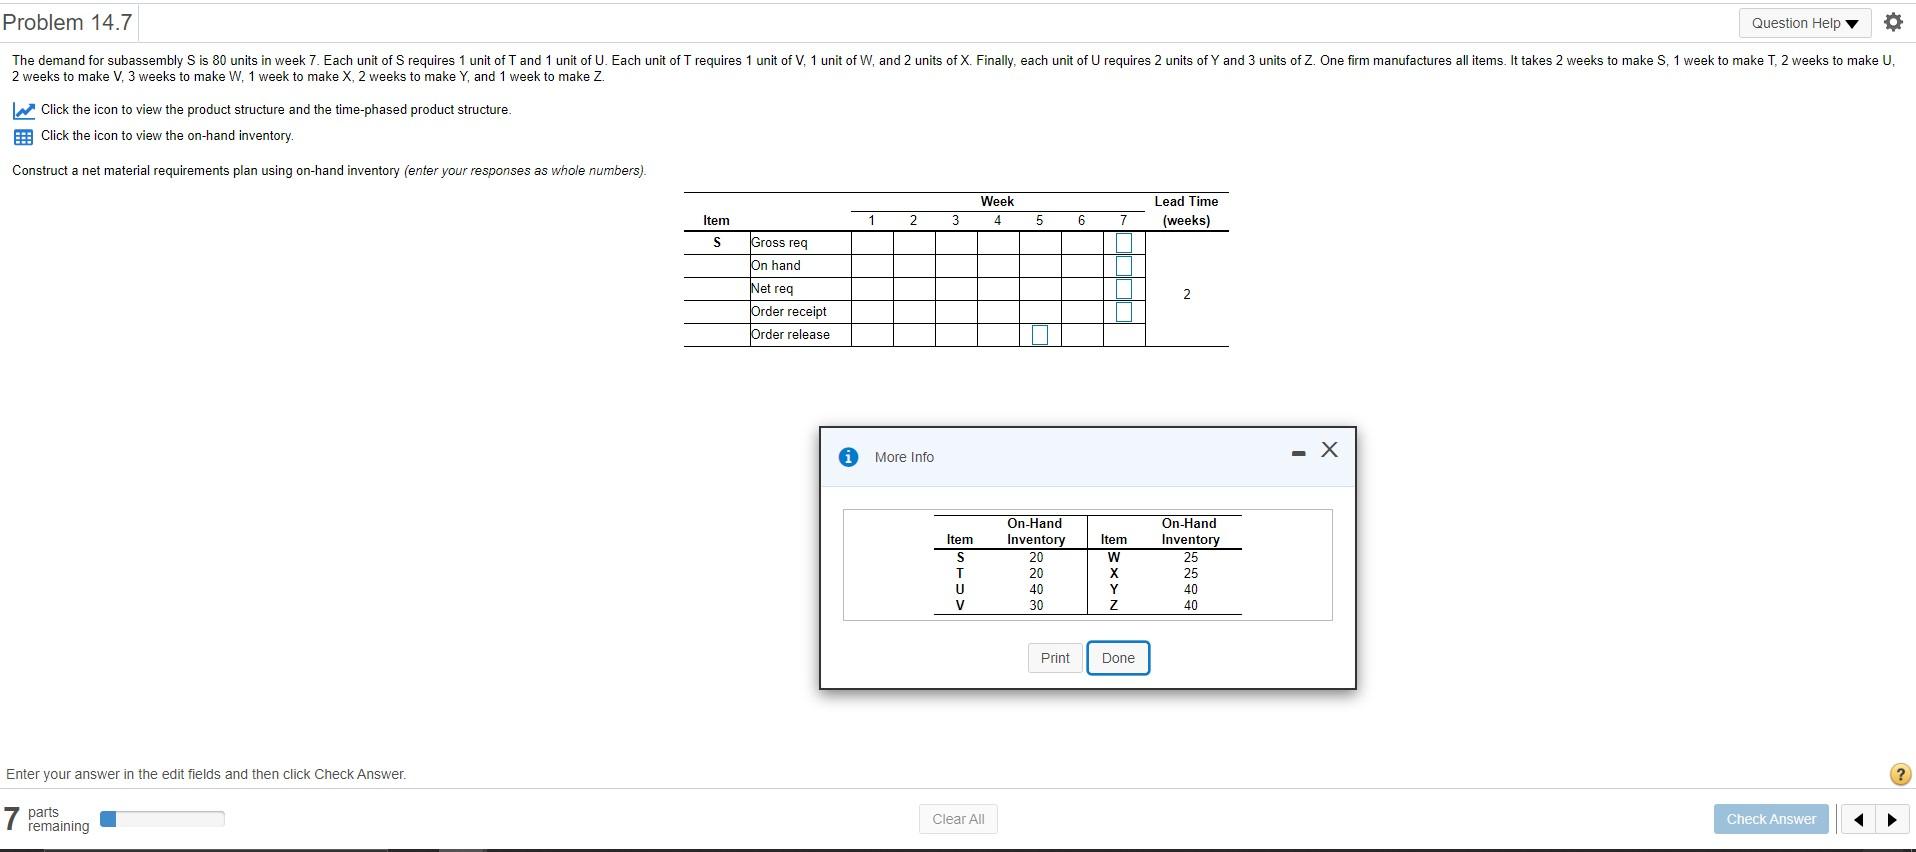Image resolution: width=1916 pixels, height=852 pixels.
Task: Click the 'Enter your answer' instruction text
Action: click(x=206, y=774)
